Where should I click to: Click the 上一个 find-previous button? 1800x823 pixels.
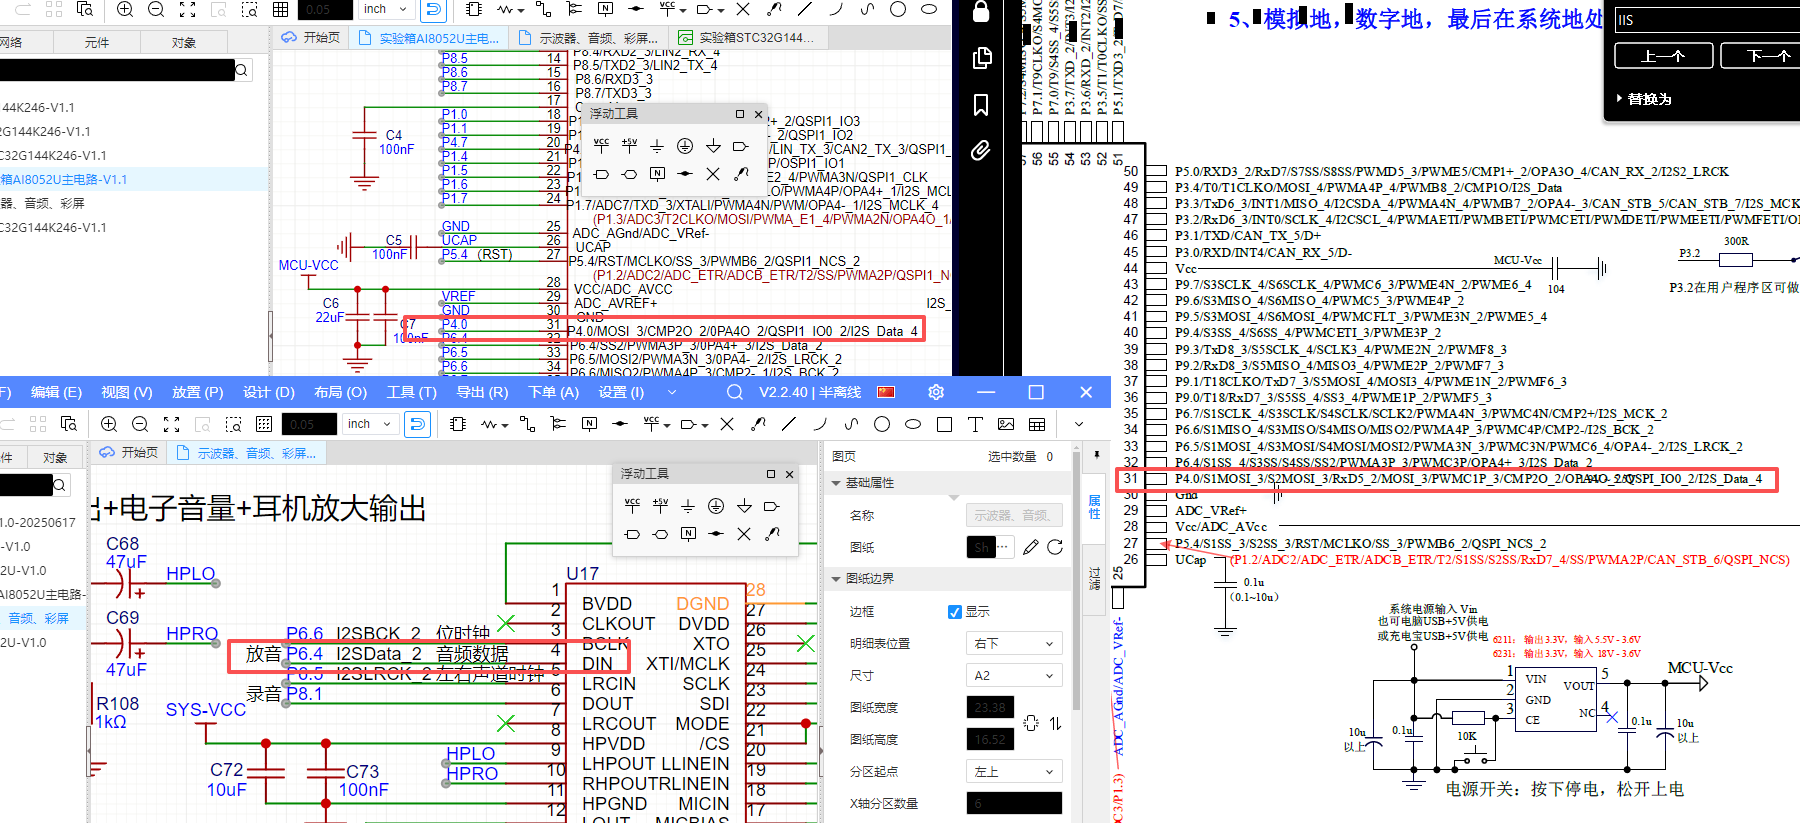coord(1663,56)
